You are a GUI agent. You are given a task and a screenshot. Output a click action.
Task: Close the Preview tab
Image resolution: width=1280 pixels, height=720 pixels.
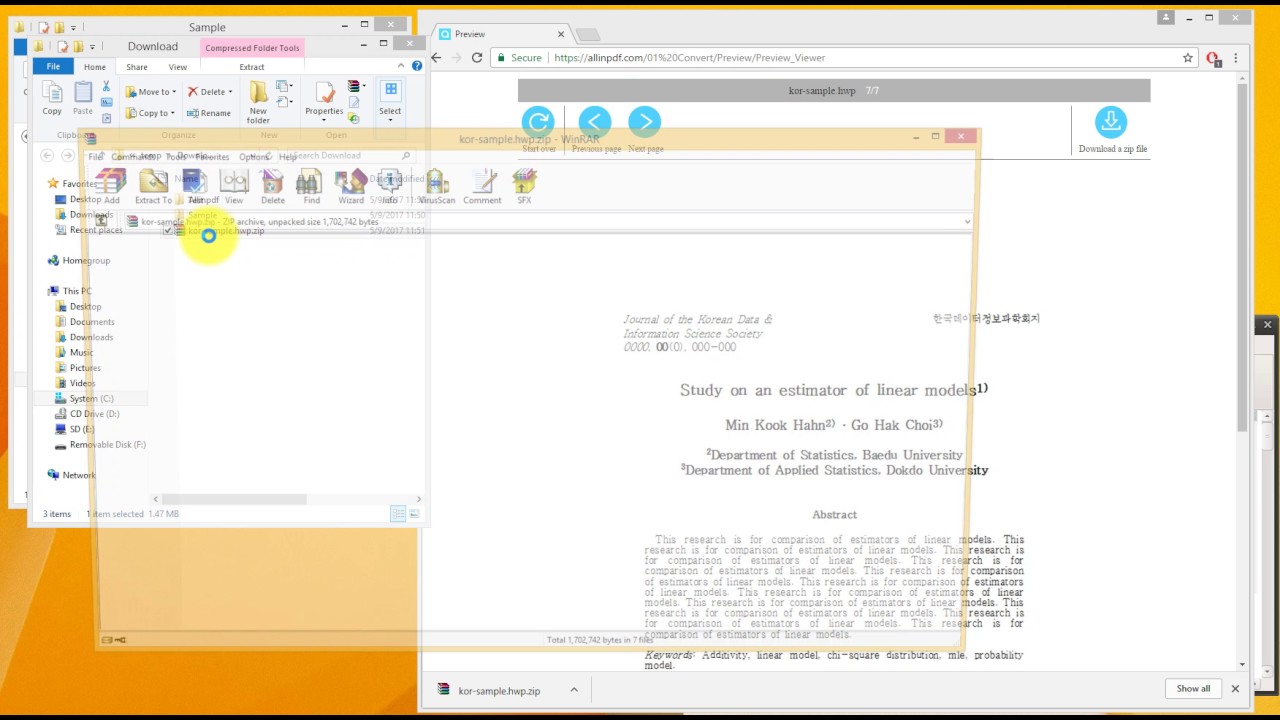point(560,34)
